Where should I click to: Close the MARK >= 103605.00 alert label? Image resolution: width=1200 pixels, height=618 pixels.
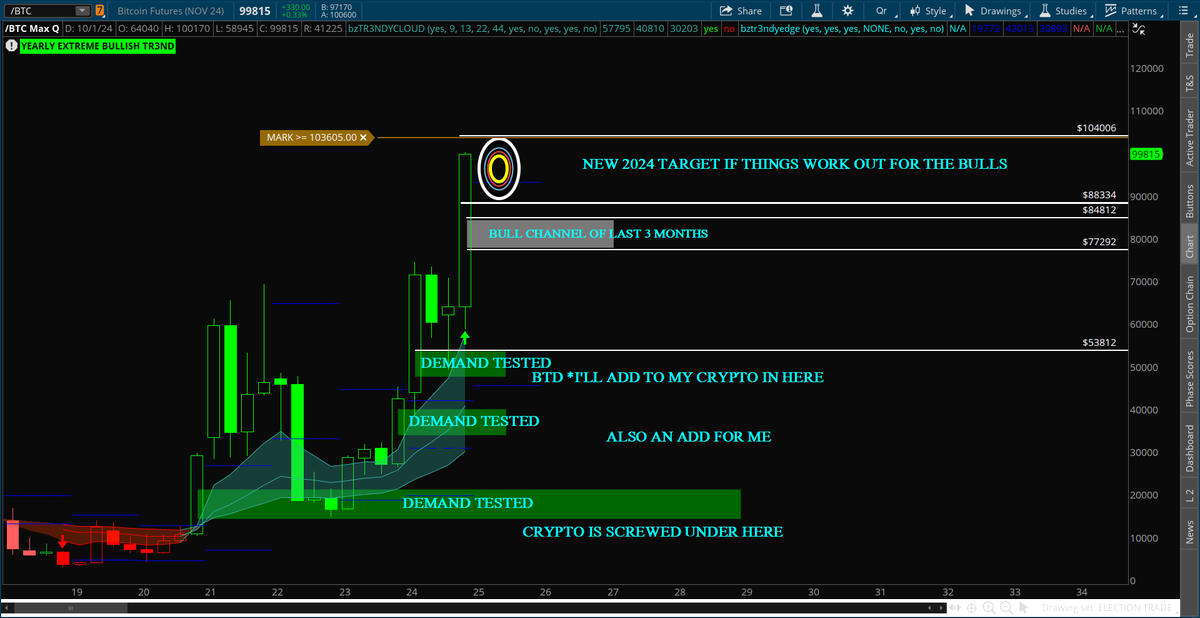[364, 137]
